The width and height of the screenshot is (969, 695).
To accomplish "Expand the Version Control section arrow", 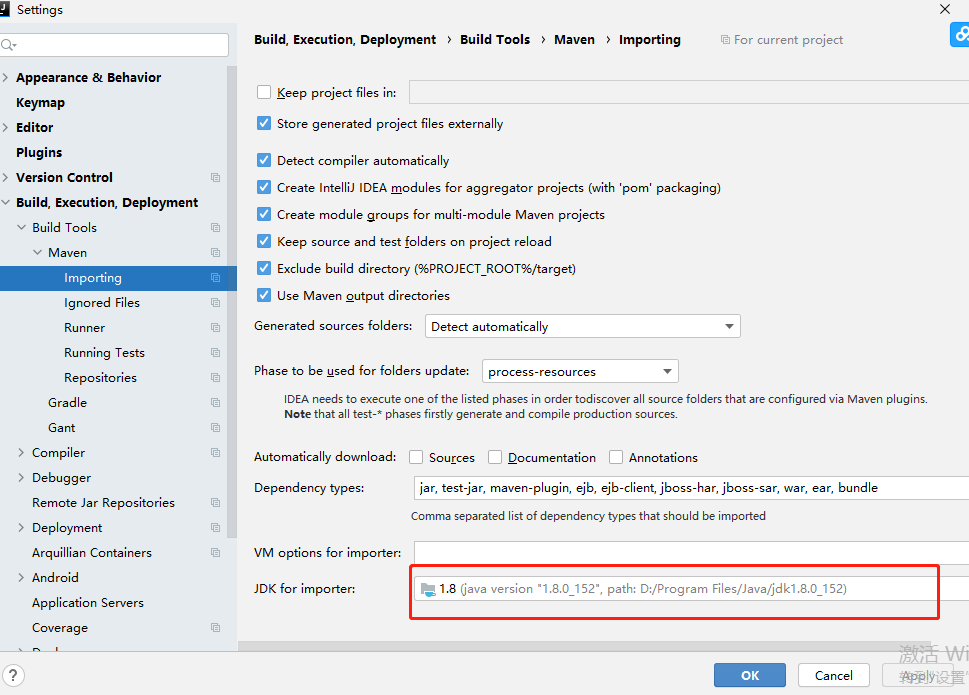I will (6, 177).
